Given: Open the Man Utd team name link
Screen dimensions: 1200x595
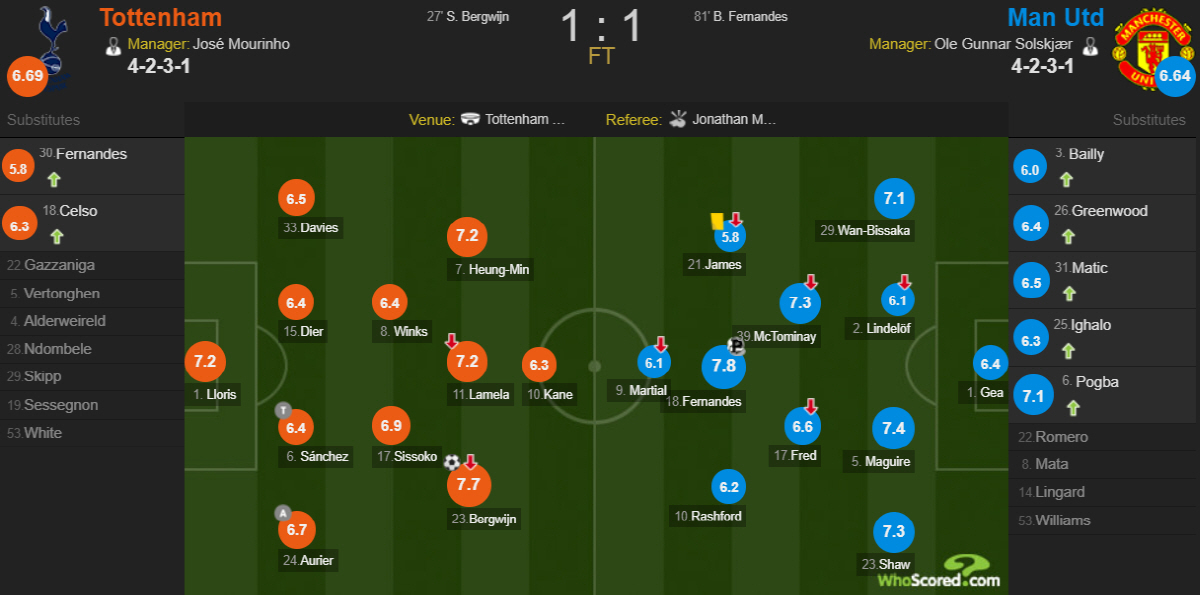Looking at the screenshot, I should coord(1056,17).
